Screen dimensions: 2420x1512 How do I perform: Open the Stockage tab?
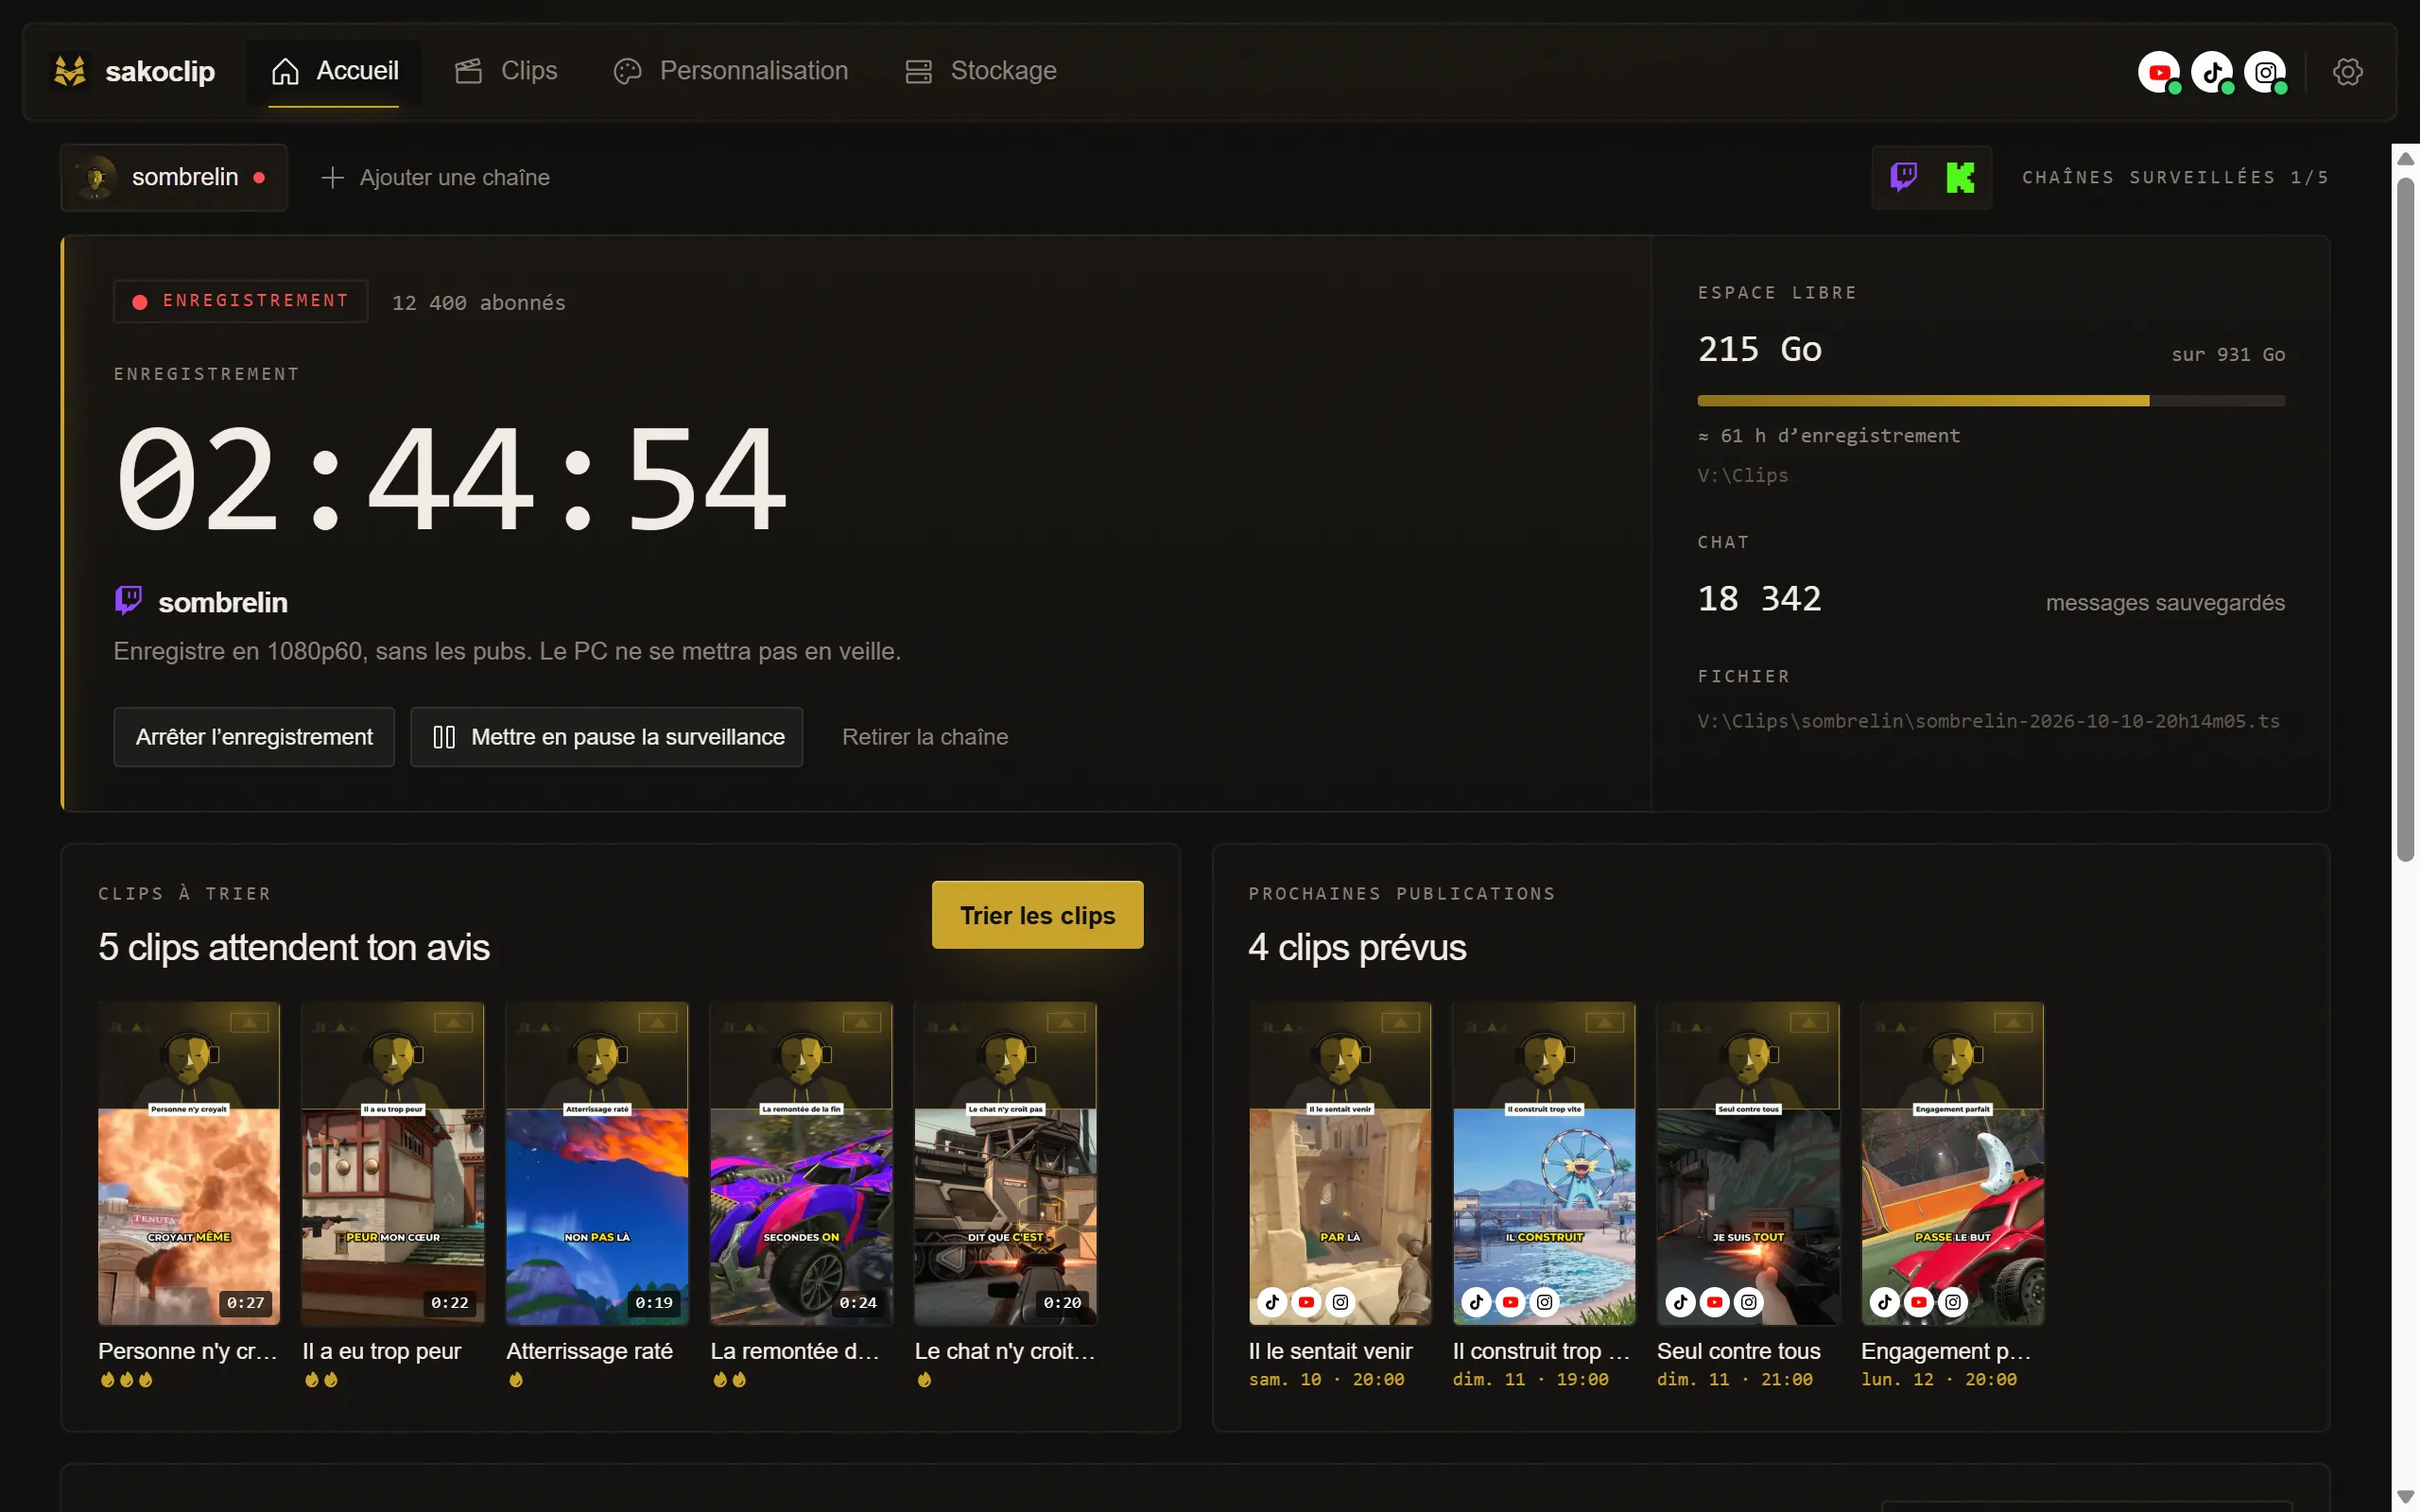click(981, 71)
